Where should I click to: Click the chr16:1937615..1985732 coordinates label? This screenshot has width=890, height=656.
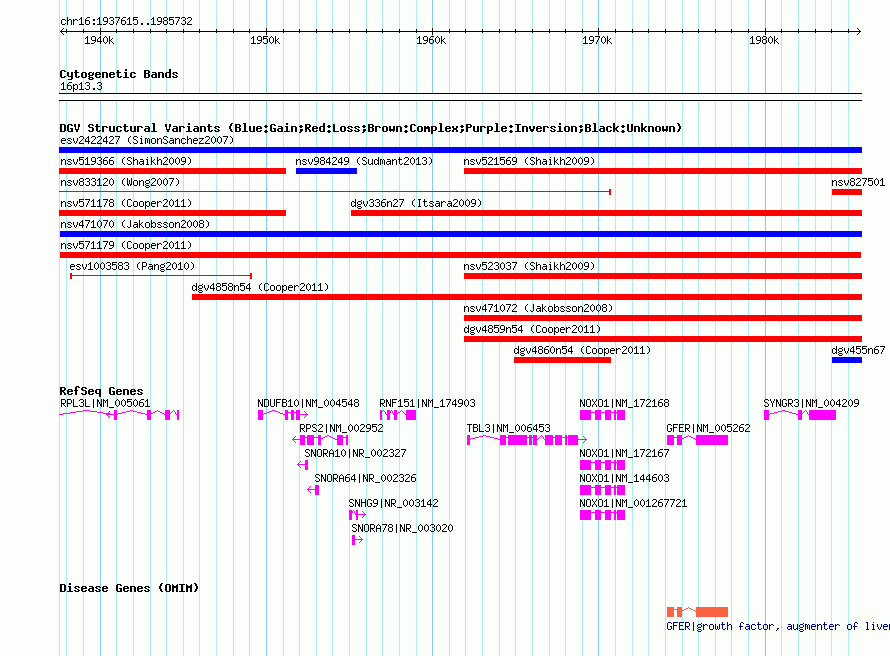(x=126, y=22)
